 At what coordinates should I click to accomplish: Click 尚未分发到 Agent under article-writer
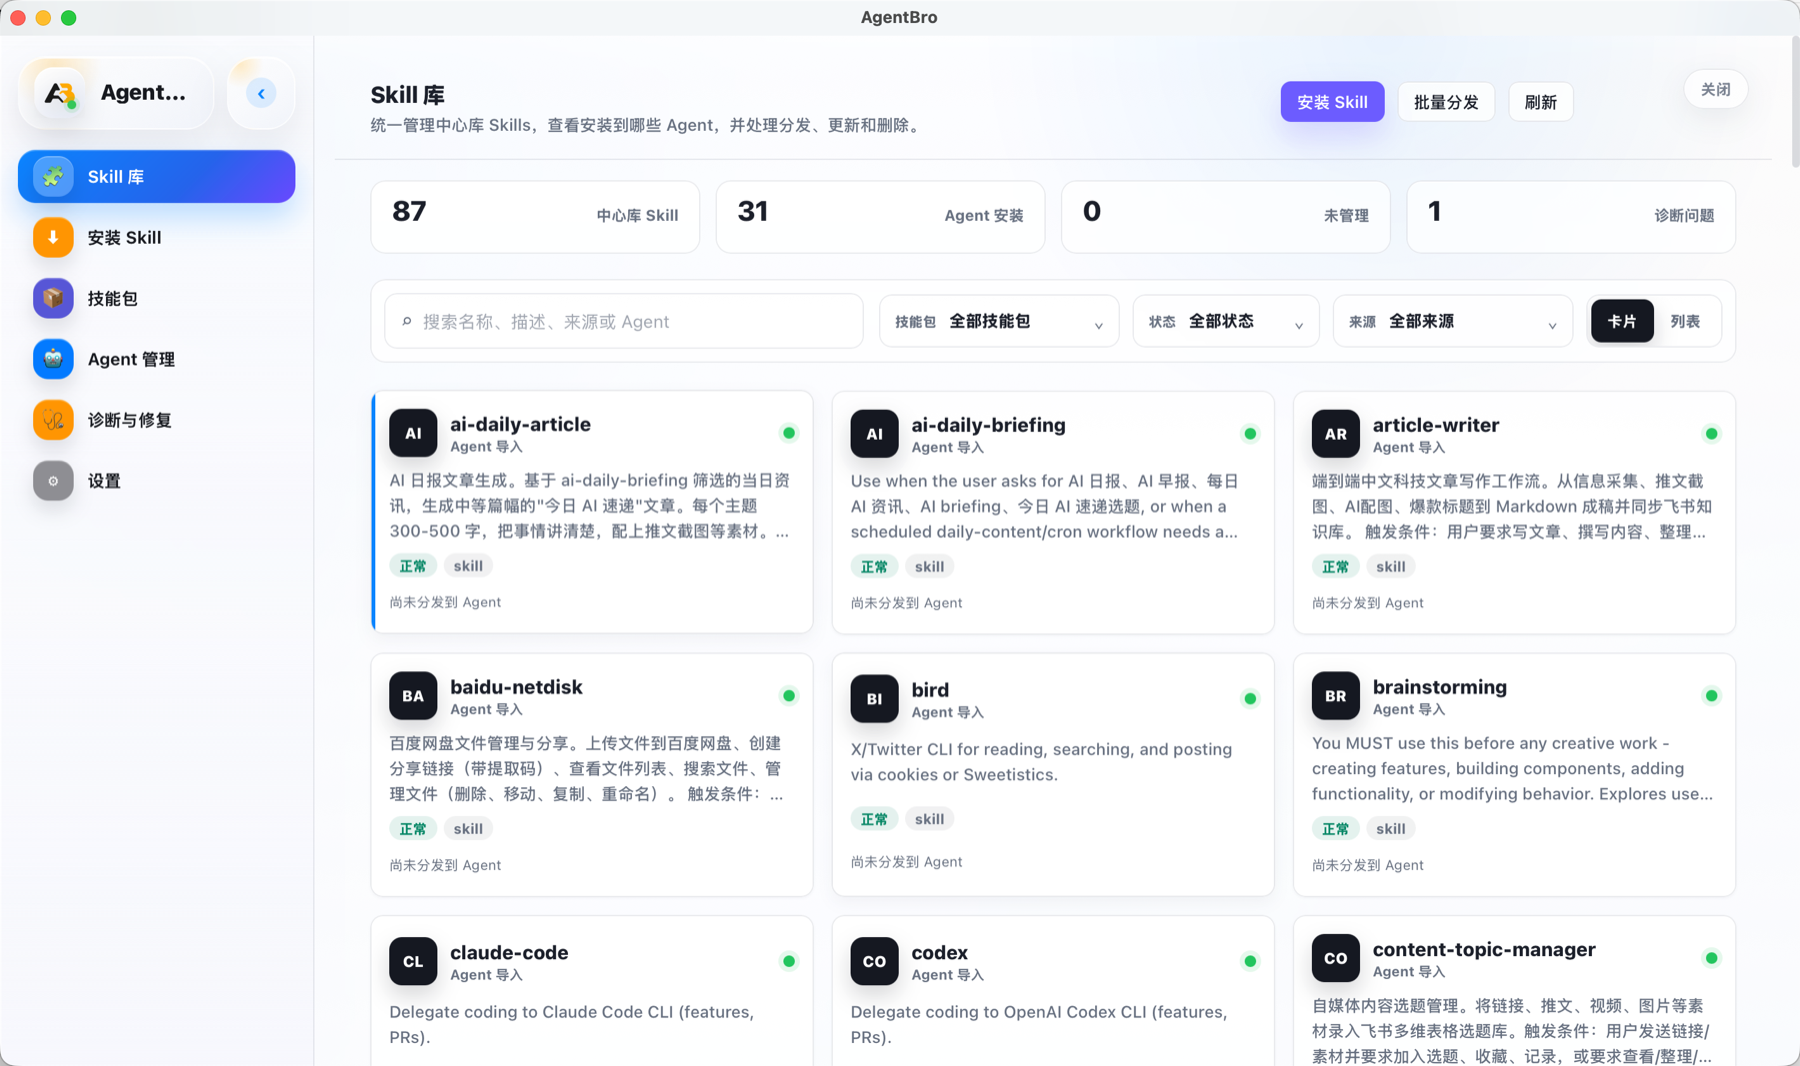tap(1367, 603)
